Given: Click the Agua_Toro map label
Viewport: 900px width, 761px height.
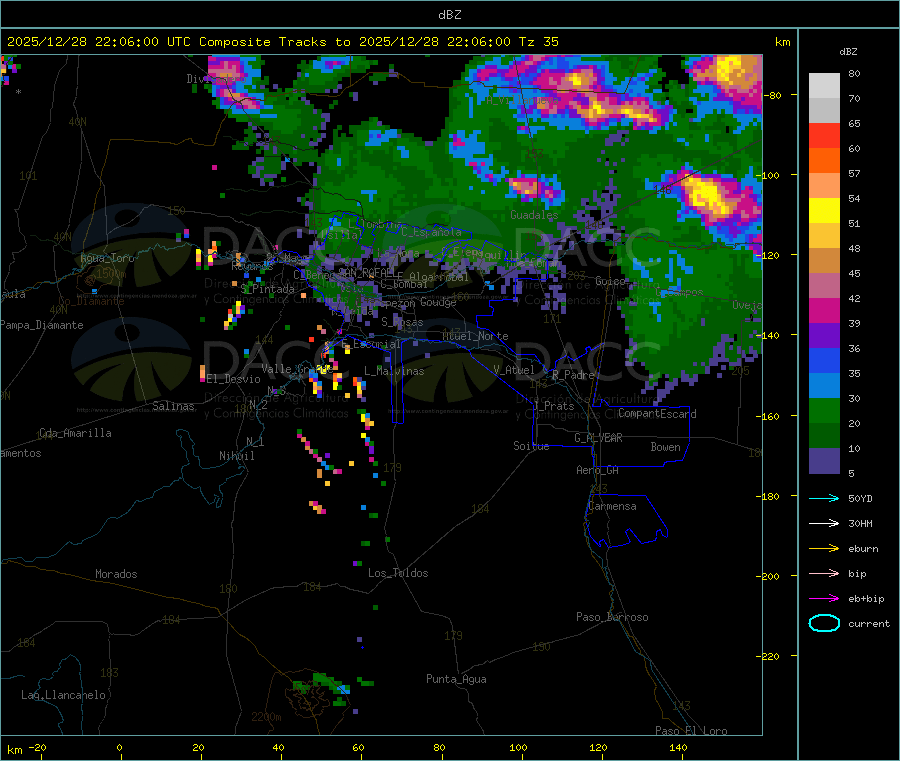Looking at the screenshot, I should pyautogui.click(x=107, y=258).
